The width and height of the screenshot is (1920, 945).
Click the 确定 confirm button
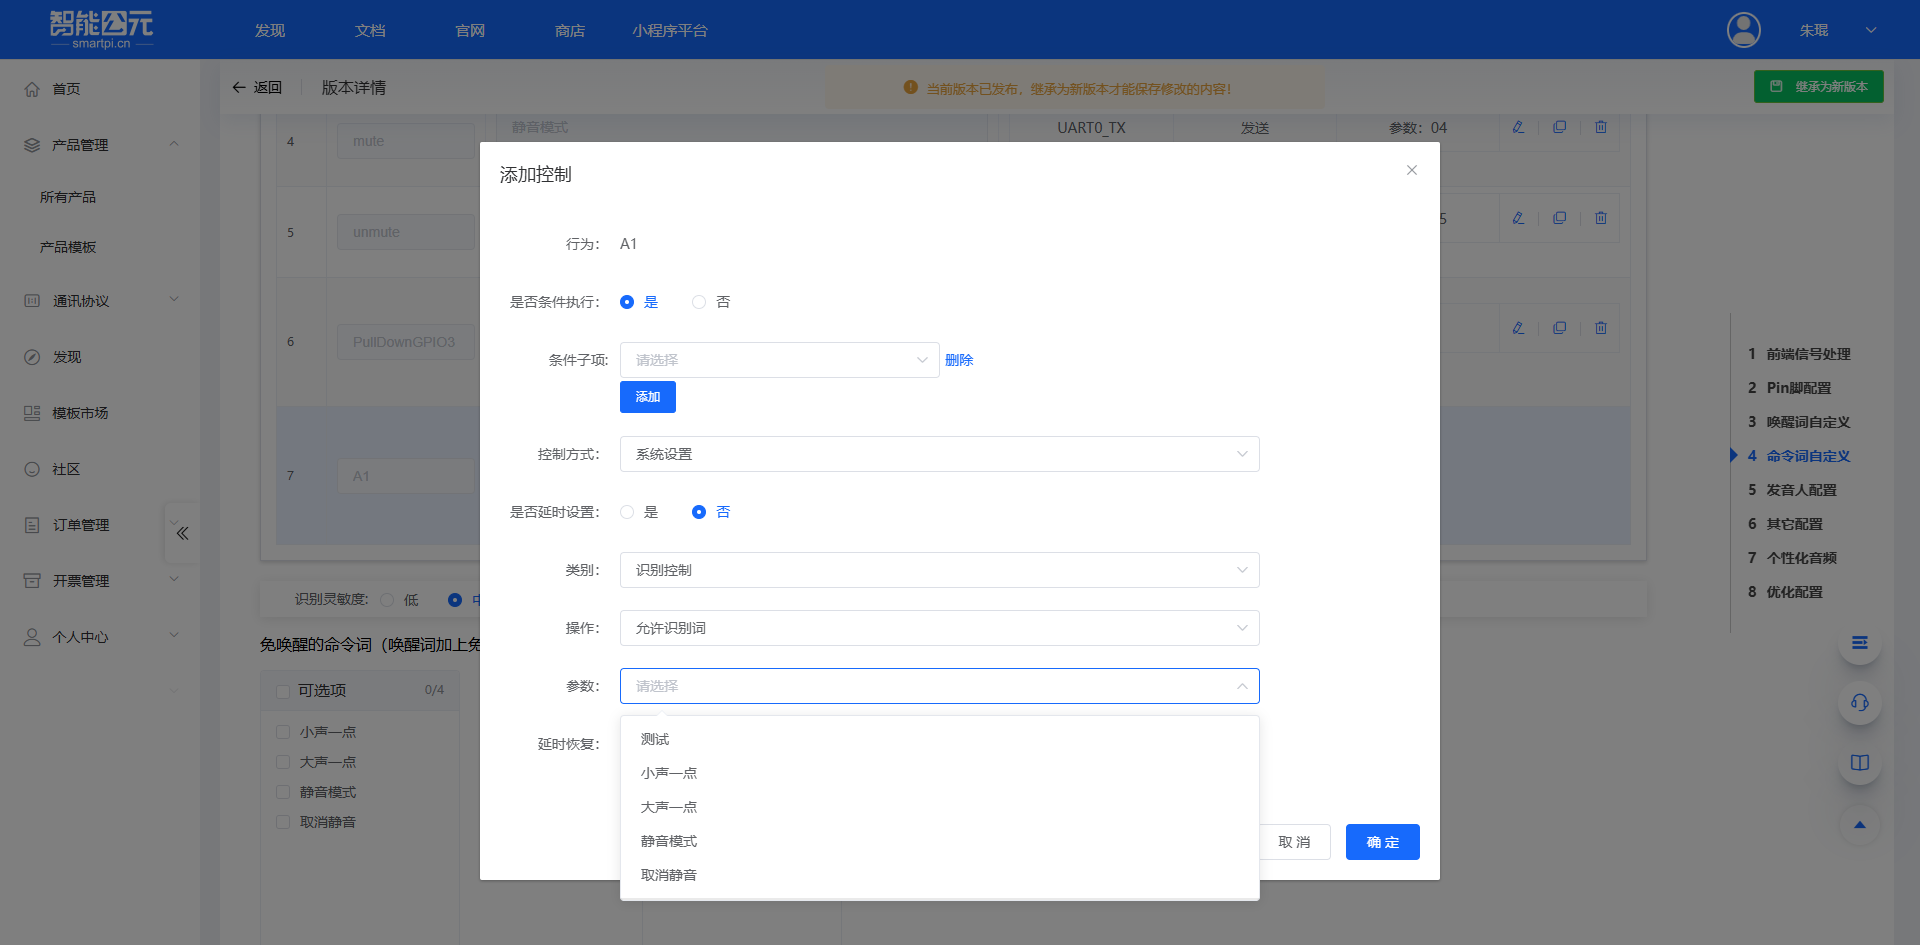point(1382,842)
